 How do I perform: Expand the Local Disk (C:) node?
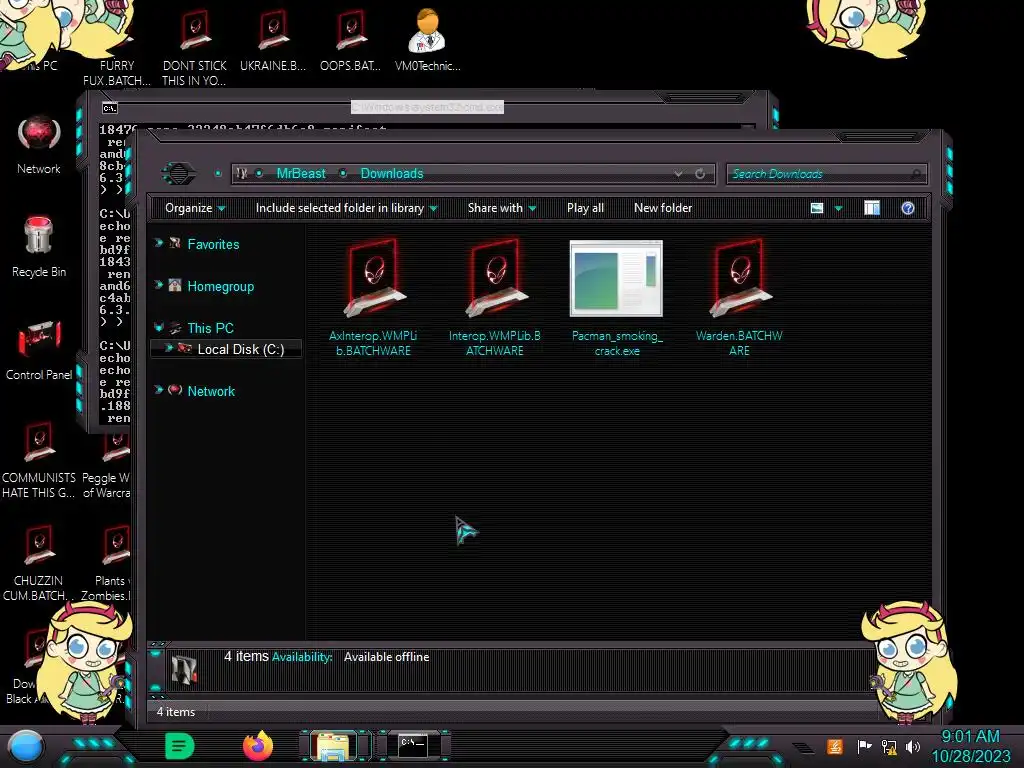(x=168, y=348)
